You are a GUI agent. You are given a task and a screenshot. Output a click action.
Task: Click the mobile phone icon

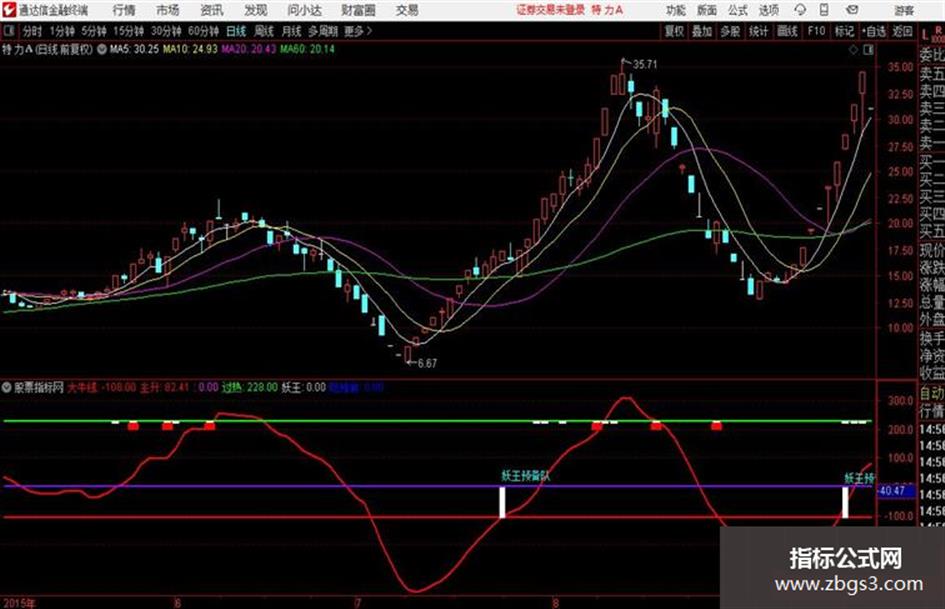pos(824,10)
